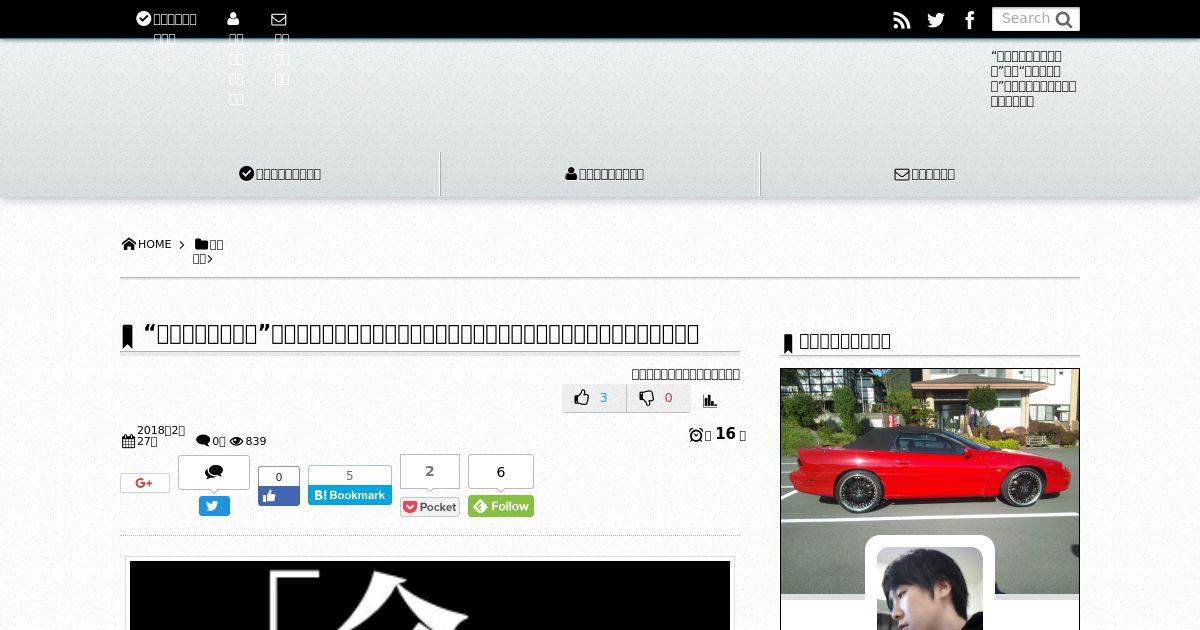
Task: Click the Pocket count bubble showing 2
Action: (x=430, y=471)
